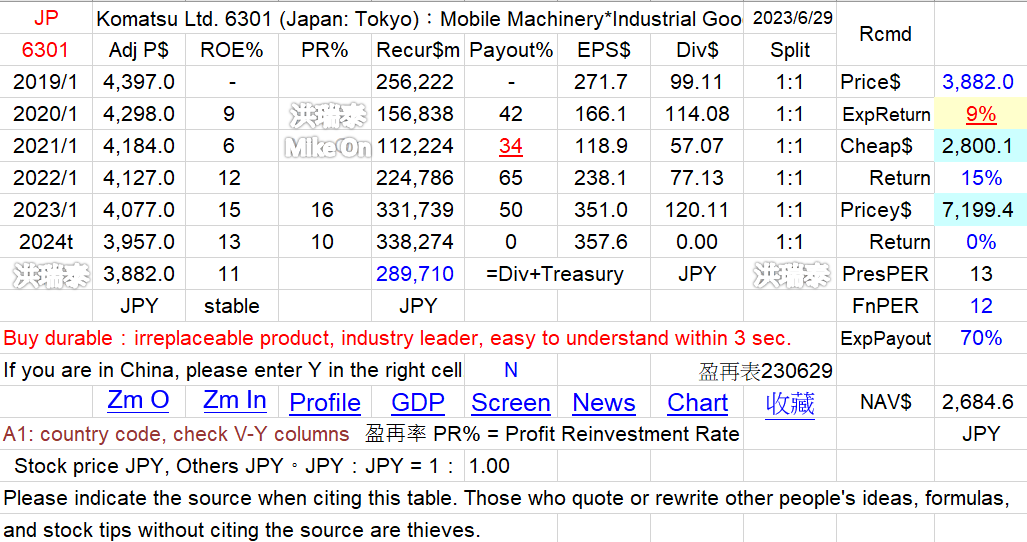Click the FnPER value 12
This screenshot has width=1027, height=542.
(980, 306)
